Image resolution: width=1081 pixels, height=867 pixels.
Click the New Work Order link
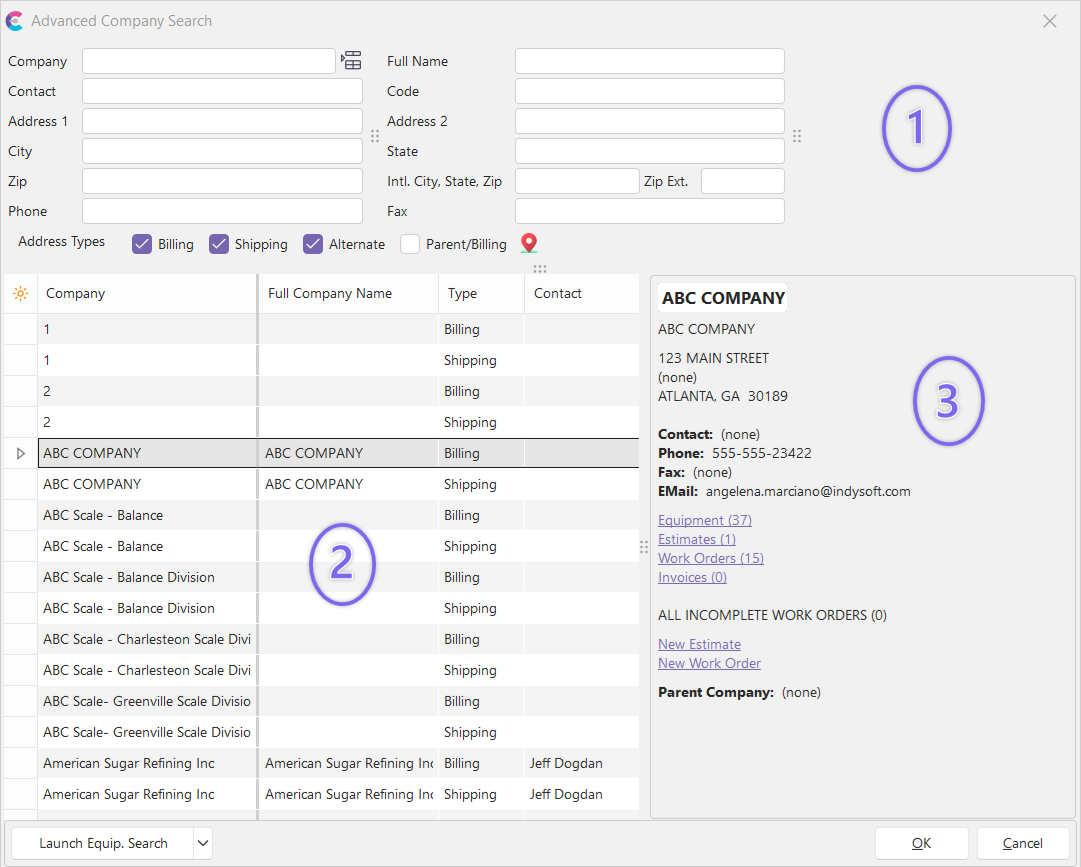coord(709,663)
